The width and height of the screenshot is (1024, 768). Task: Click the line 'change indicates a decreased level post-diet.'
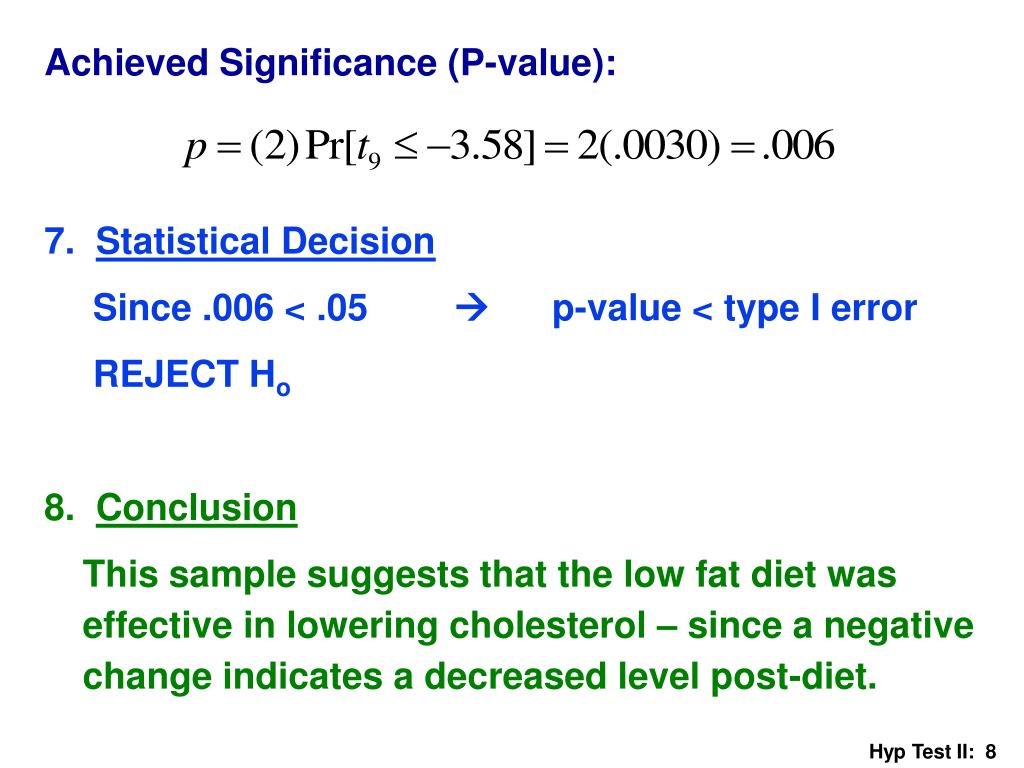click(x=480, y=677)
